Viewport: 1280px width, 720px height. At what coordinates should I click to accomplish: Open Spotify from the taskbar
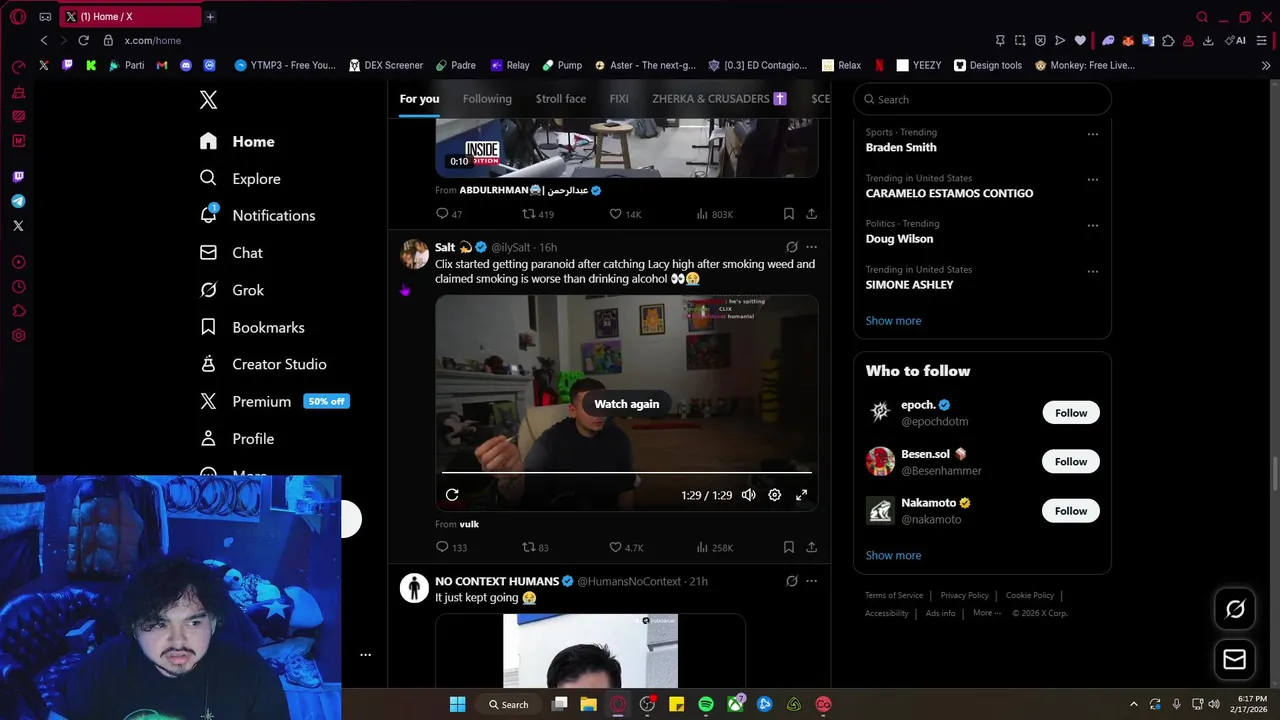[706, 704]
